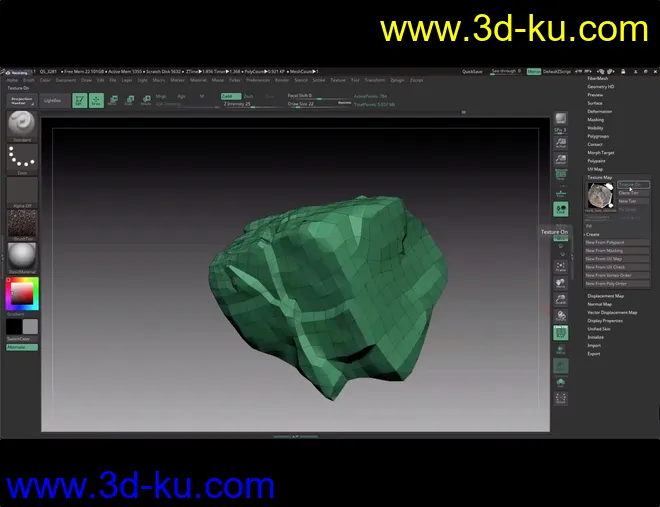Click the Move view icon
The width and height of the screenshot is (660, 507).
pos(561,283)
